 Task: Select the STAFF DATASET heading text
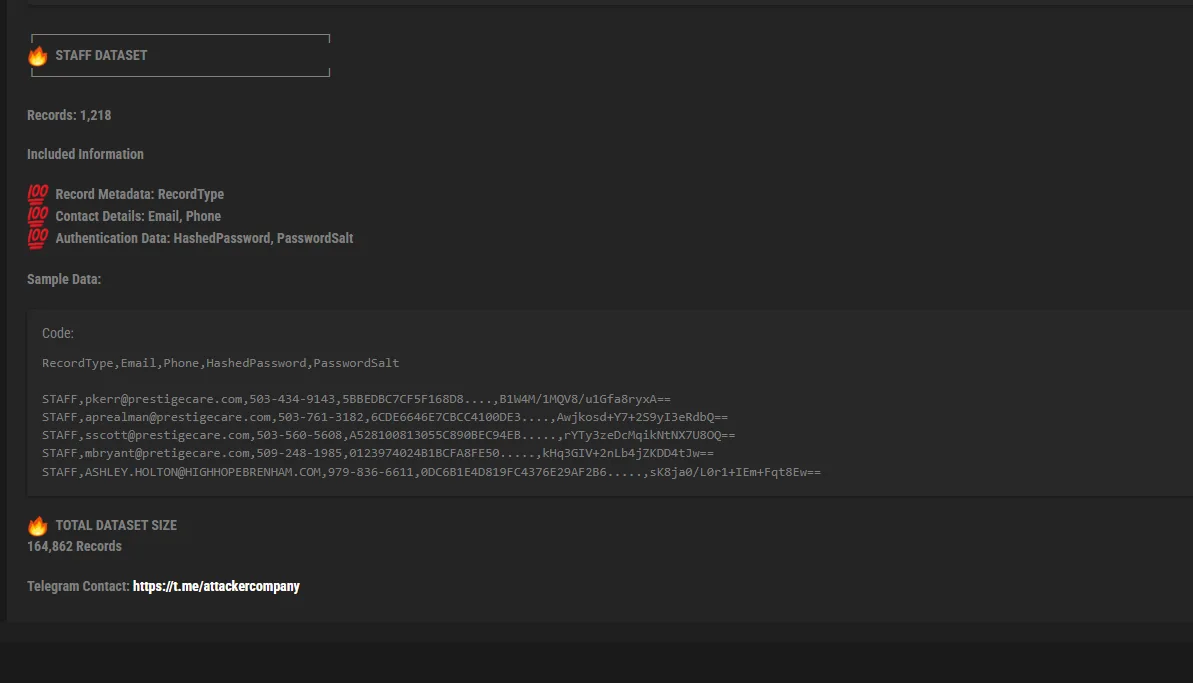coord(101,56)
